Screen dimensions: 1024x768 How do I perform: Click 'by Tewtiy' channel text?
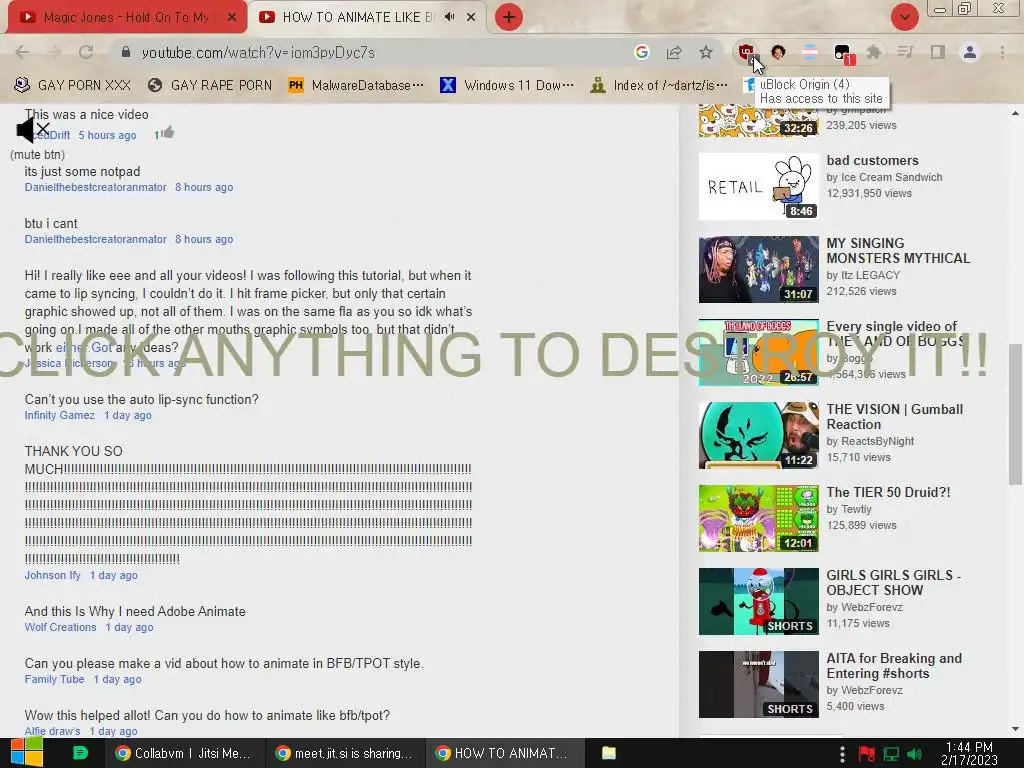tap(849, 509)
